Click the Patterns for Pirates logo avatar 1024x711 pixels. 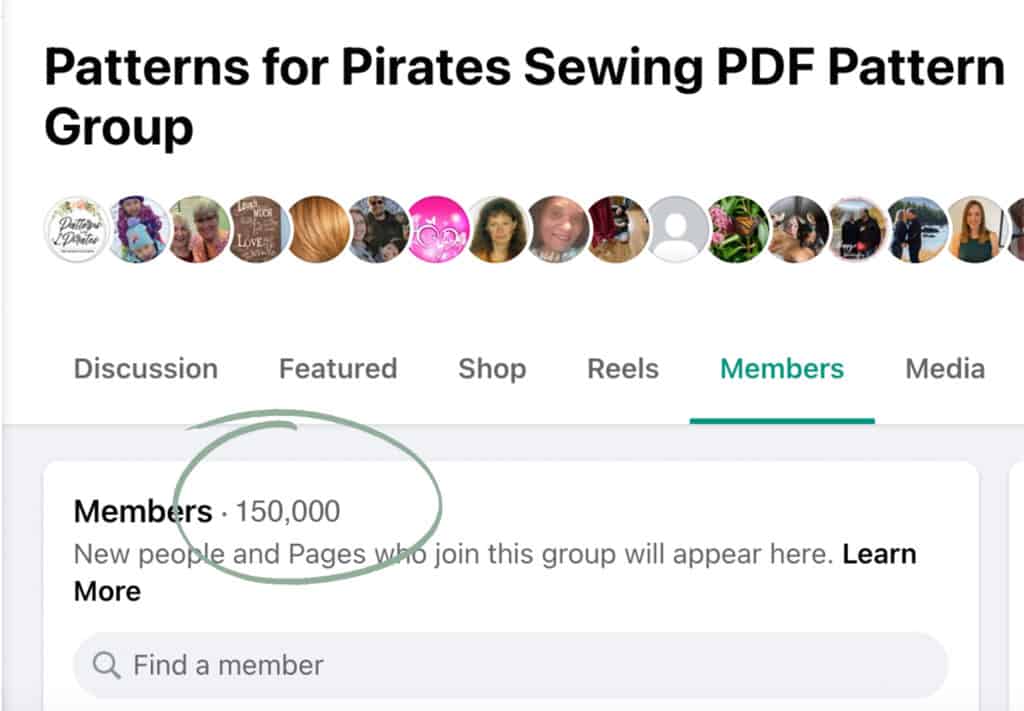(77, 229)
